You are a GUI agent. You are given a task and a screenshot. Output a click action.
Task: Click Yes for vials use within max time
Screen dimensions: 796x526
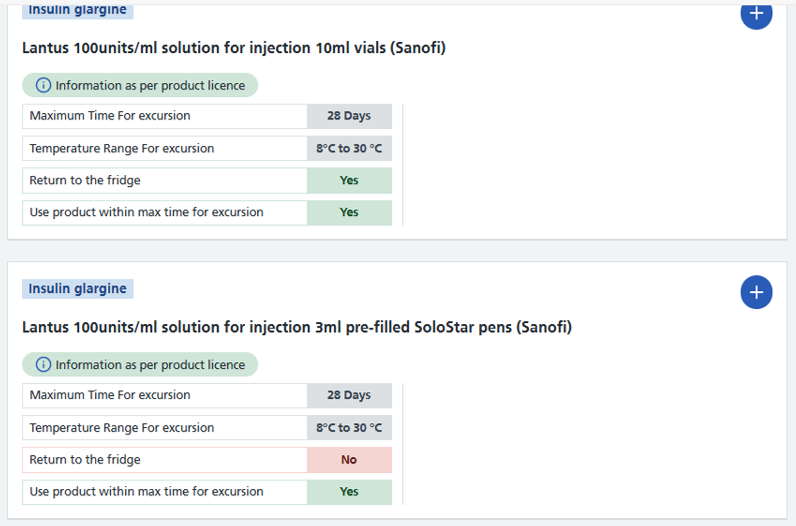coord(349,212)
